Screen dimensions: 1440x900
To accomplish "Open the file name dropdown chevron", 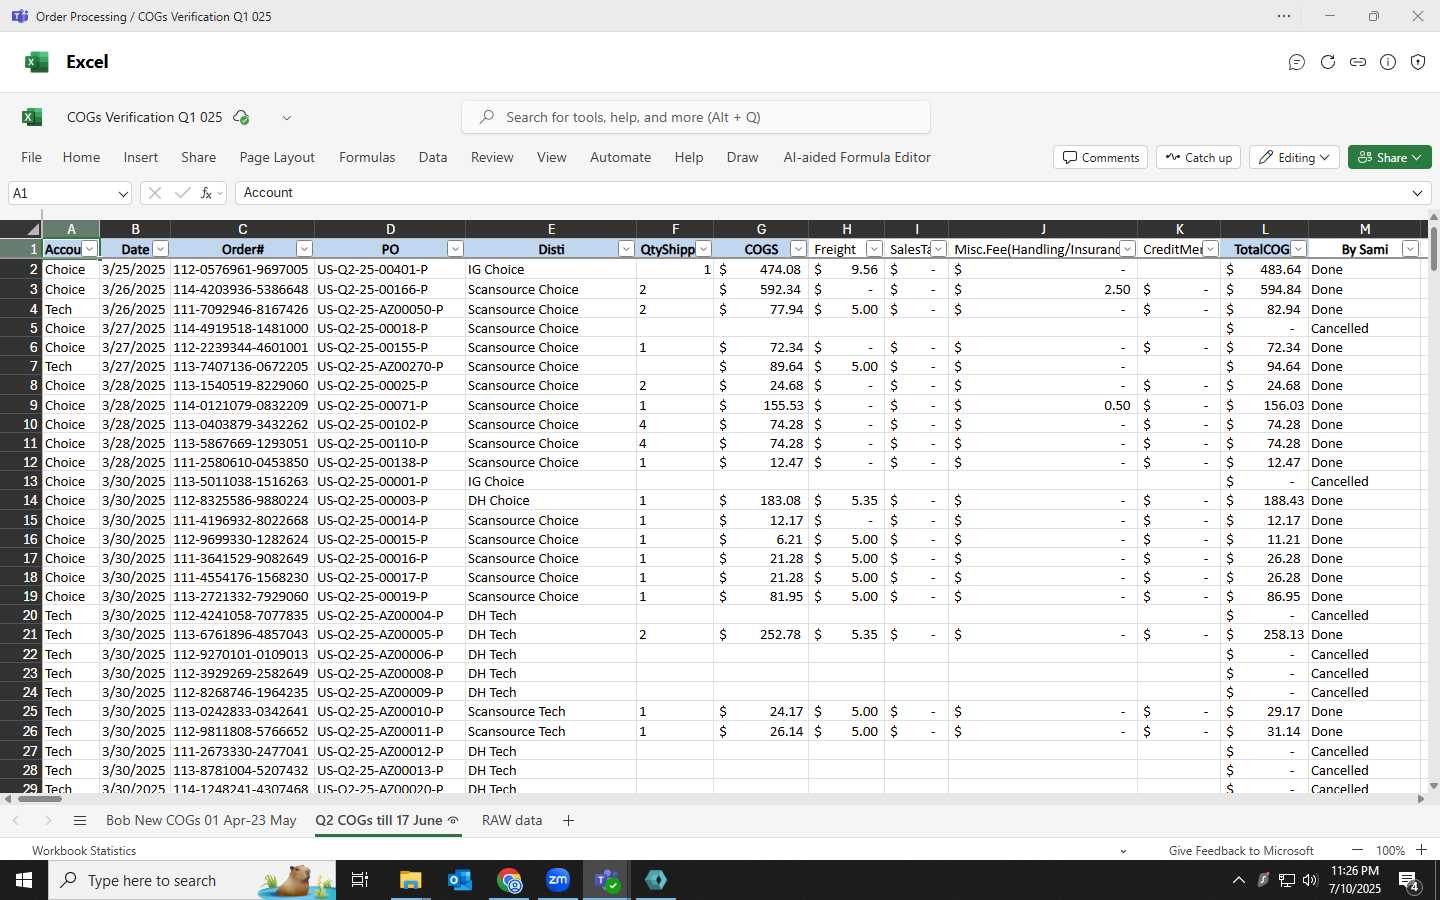I will pyautogui.click(x=287, y=117).
